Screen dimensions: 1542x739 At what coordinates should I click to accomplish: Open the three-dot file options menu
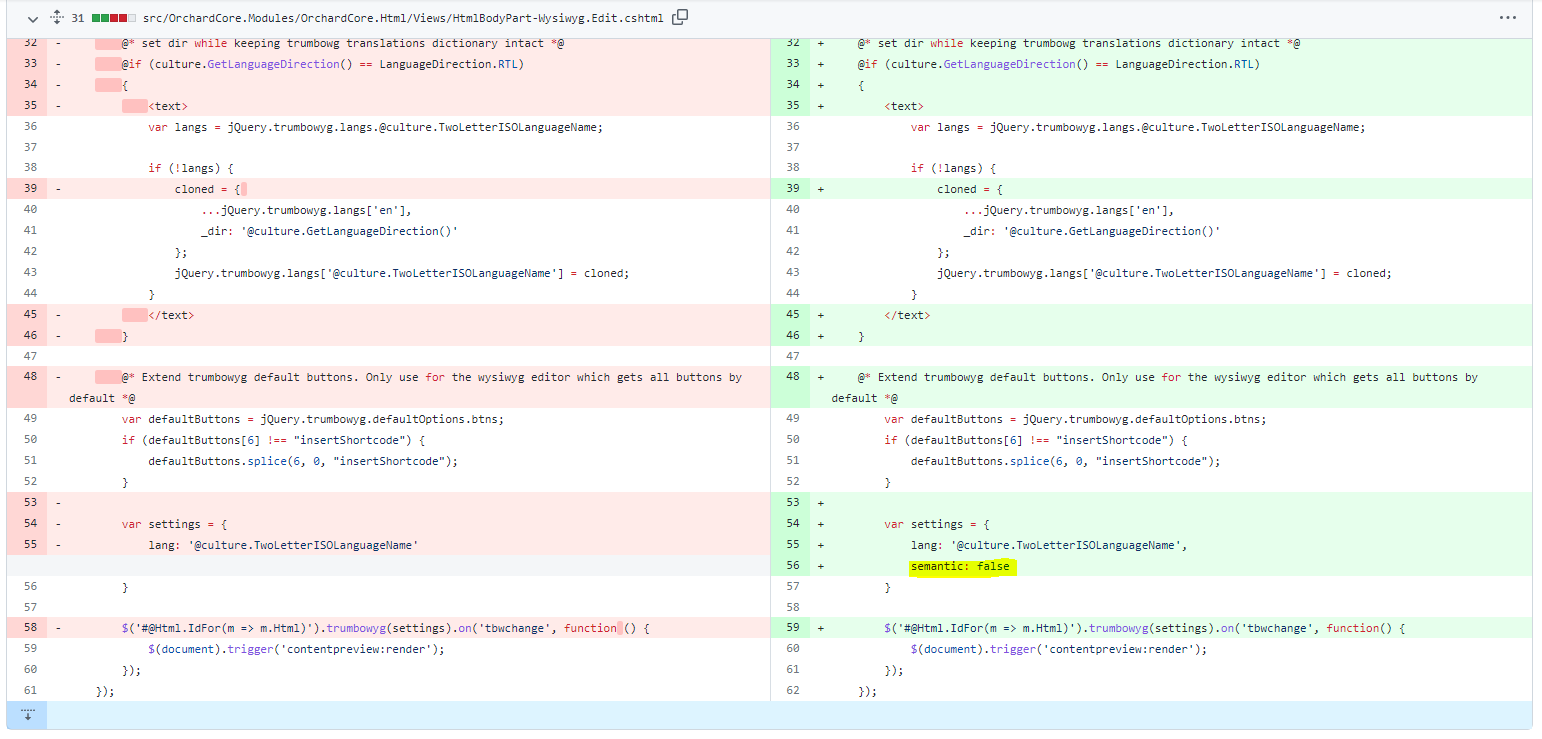(1507, 18)
